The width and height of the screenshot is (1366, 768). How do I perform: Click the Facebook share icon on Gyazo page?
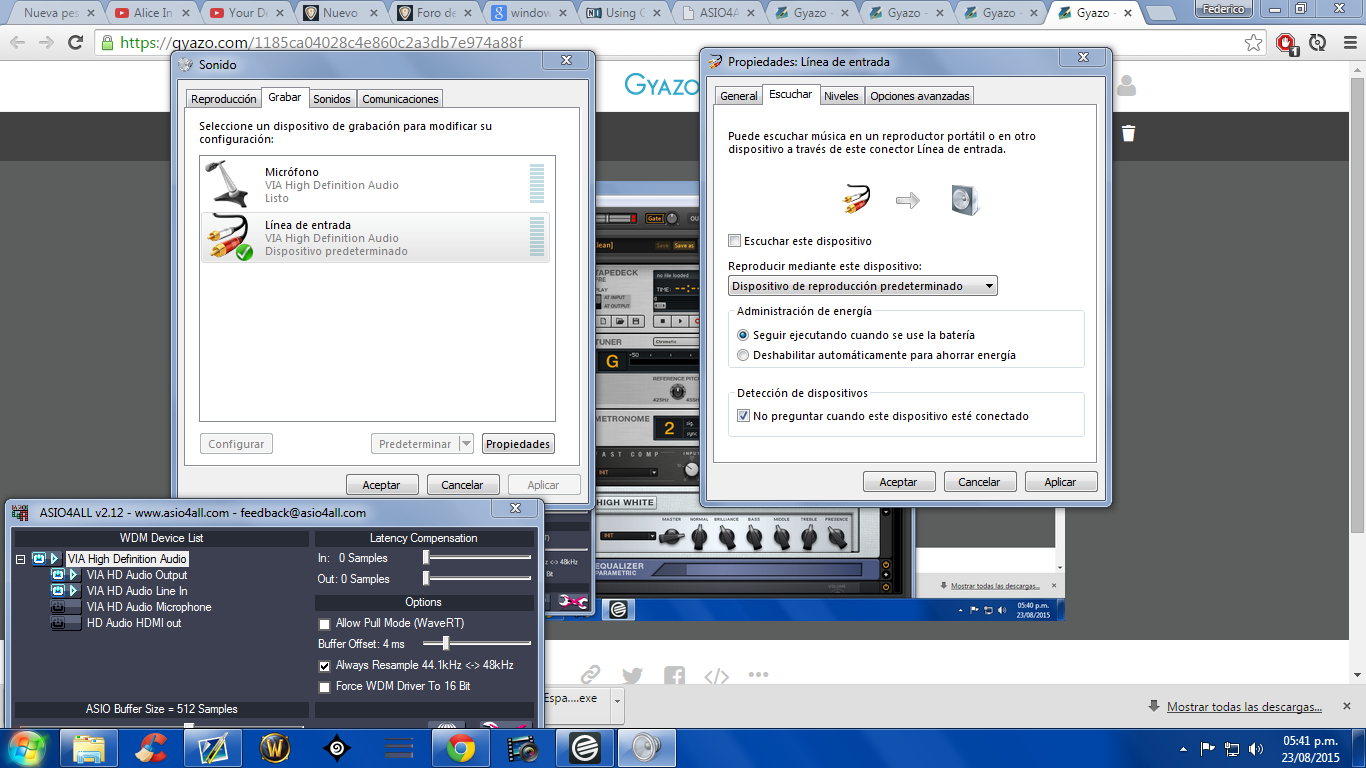pos(674,676)
